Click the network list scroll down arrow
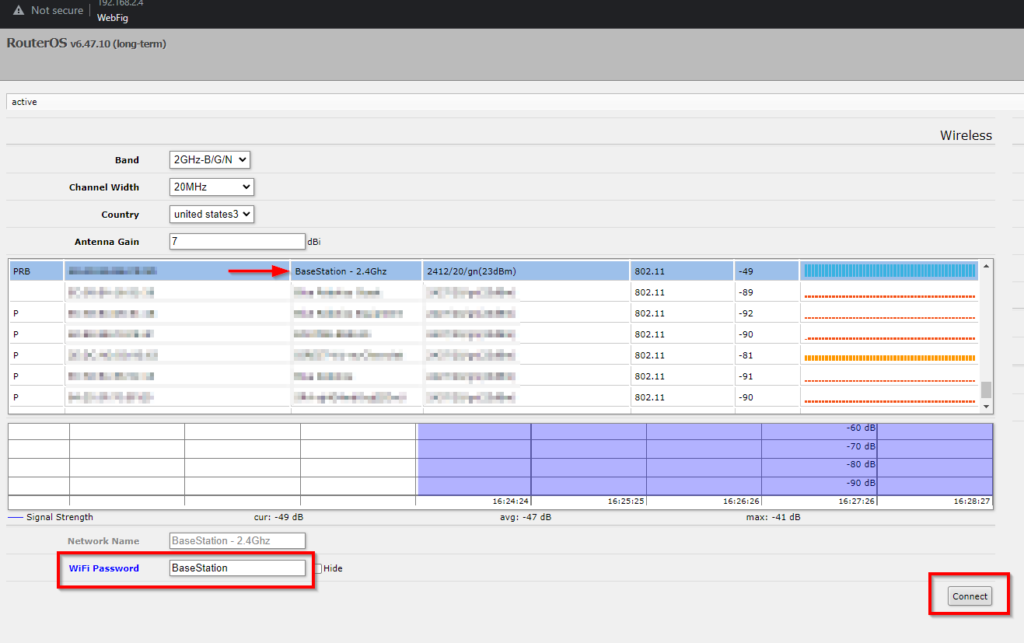Screen dimensions: 1024x643 click(x=987, y=407)
